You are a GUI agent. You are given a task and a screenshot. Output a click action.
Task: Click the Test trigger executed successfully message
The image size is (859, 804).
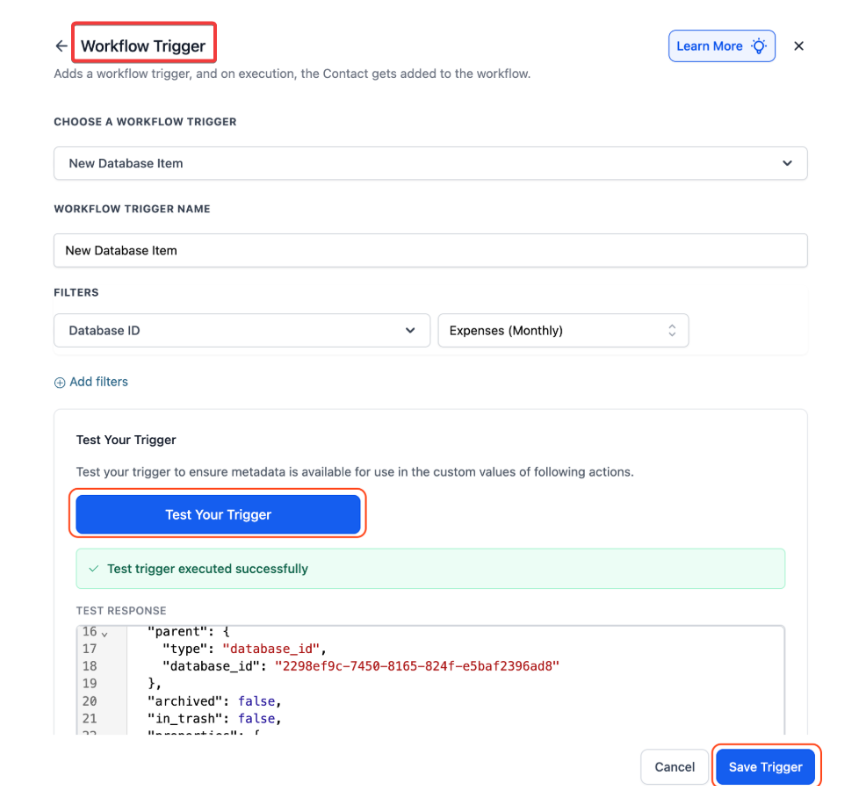[208, 569]
